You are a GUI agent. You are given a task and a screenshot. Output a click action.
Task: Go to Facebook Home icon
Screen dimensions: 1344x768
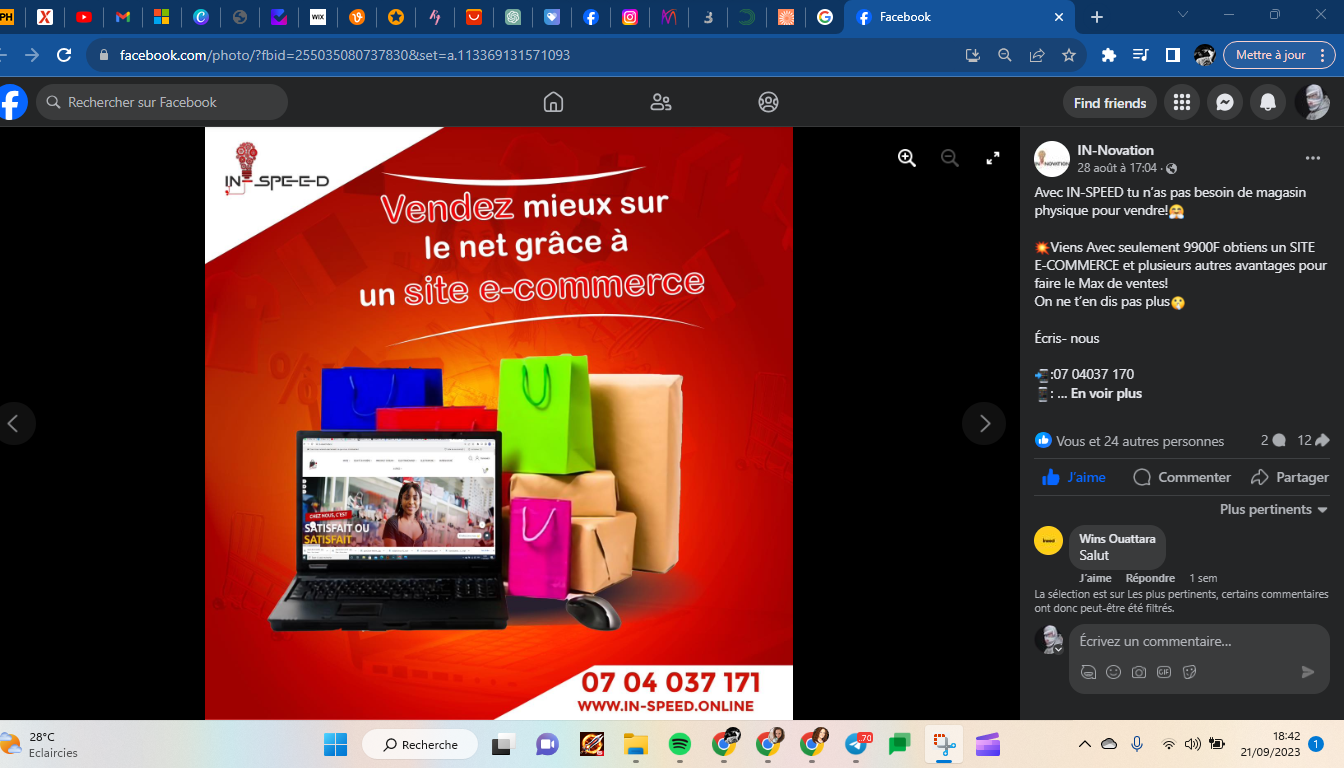point(553,102)
